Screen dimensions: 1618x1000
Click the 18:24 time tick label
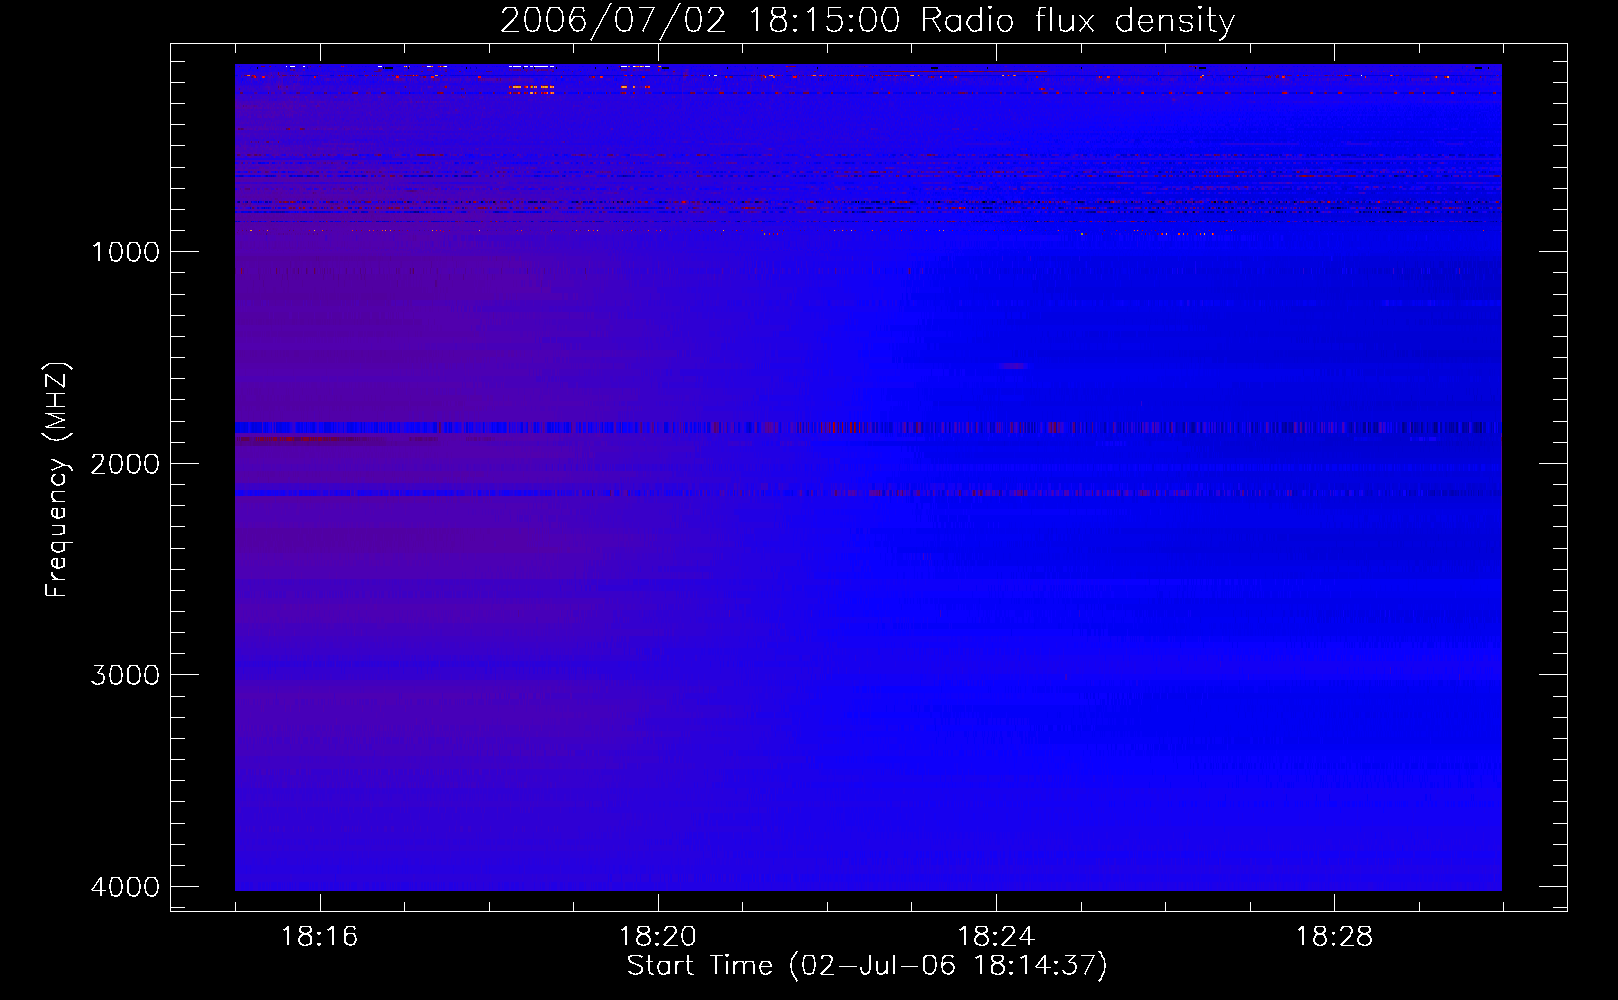tap(995, 937)
